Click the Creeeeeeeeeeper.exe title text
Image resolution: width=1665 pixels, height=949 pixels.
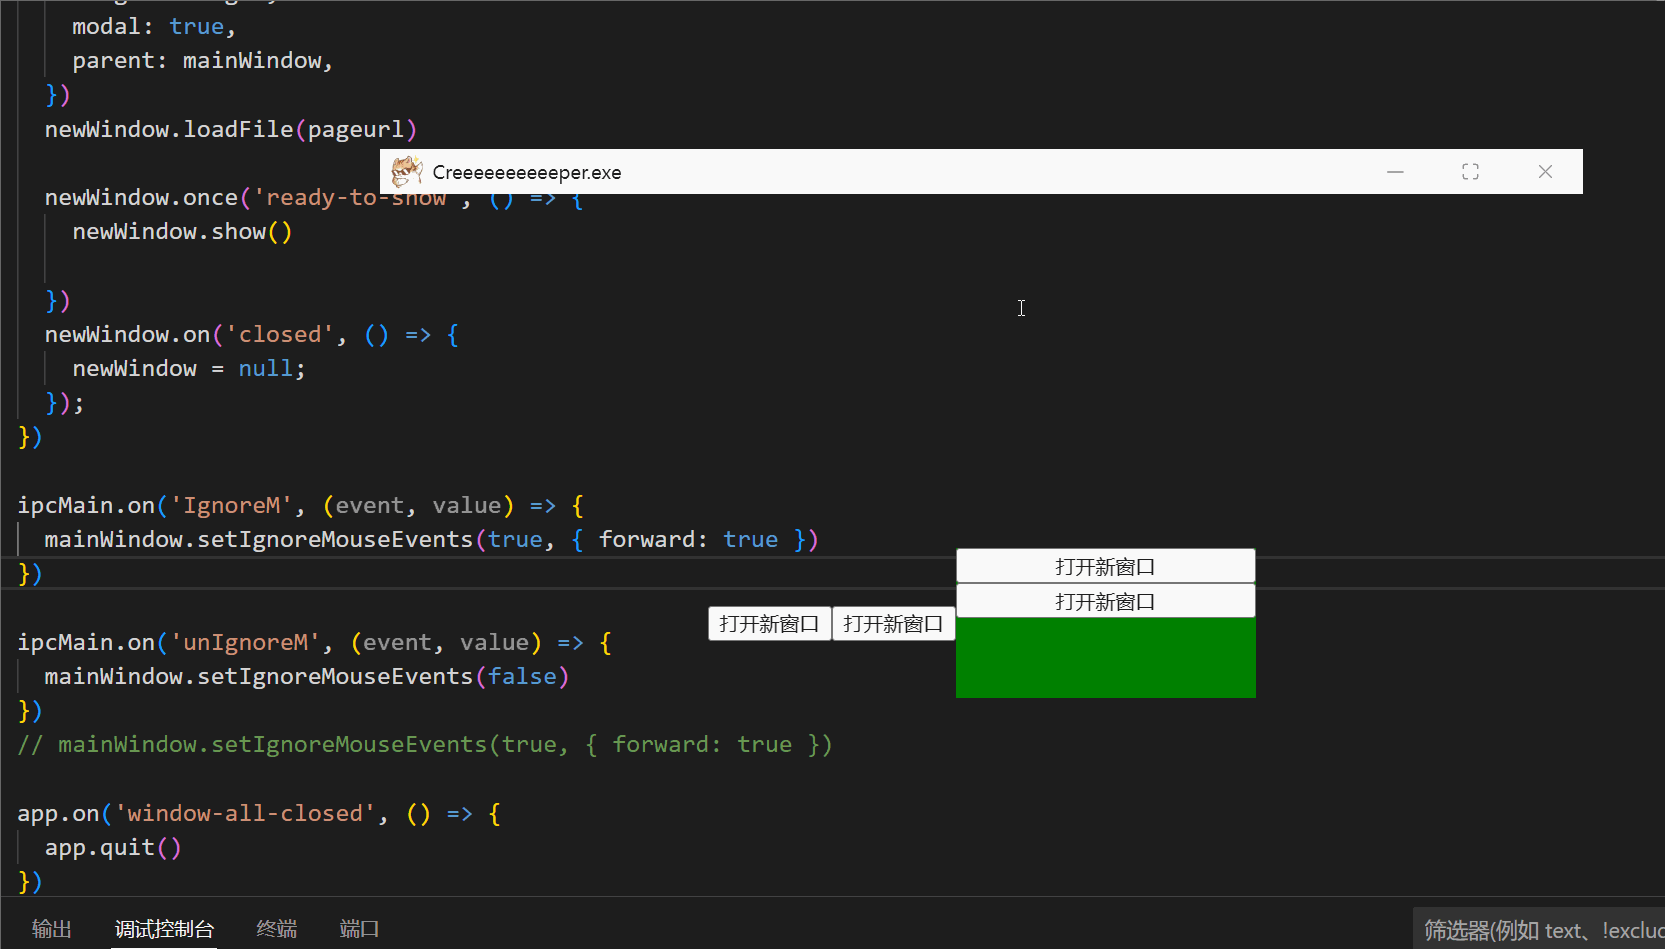click(526, 173)
